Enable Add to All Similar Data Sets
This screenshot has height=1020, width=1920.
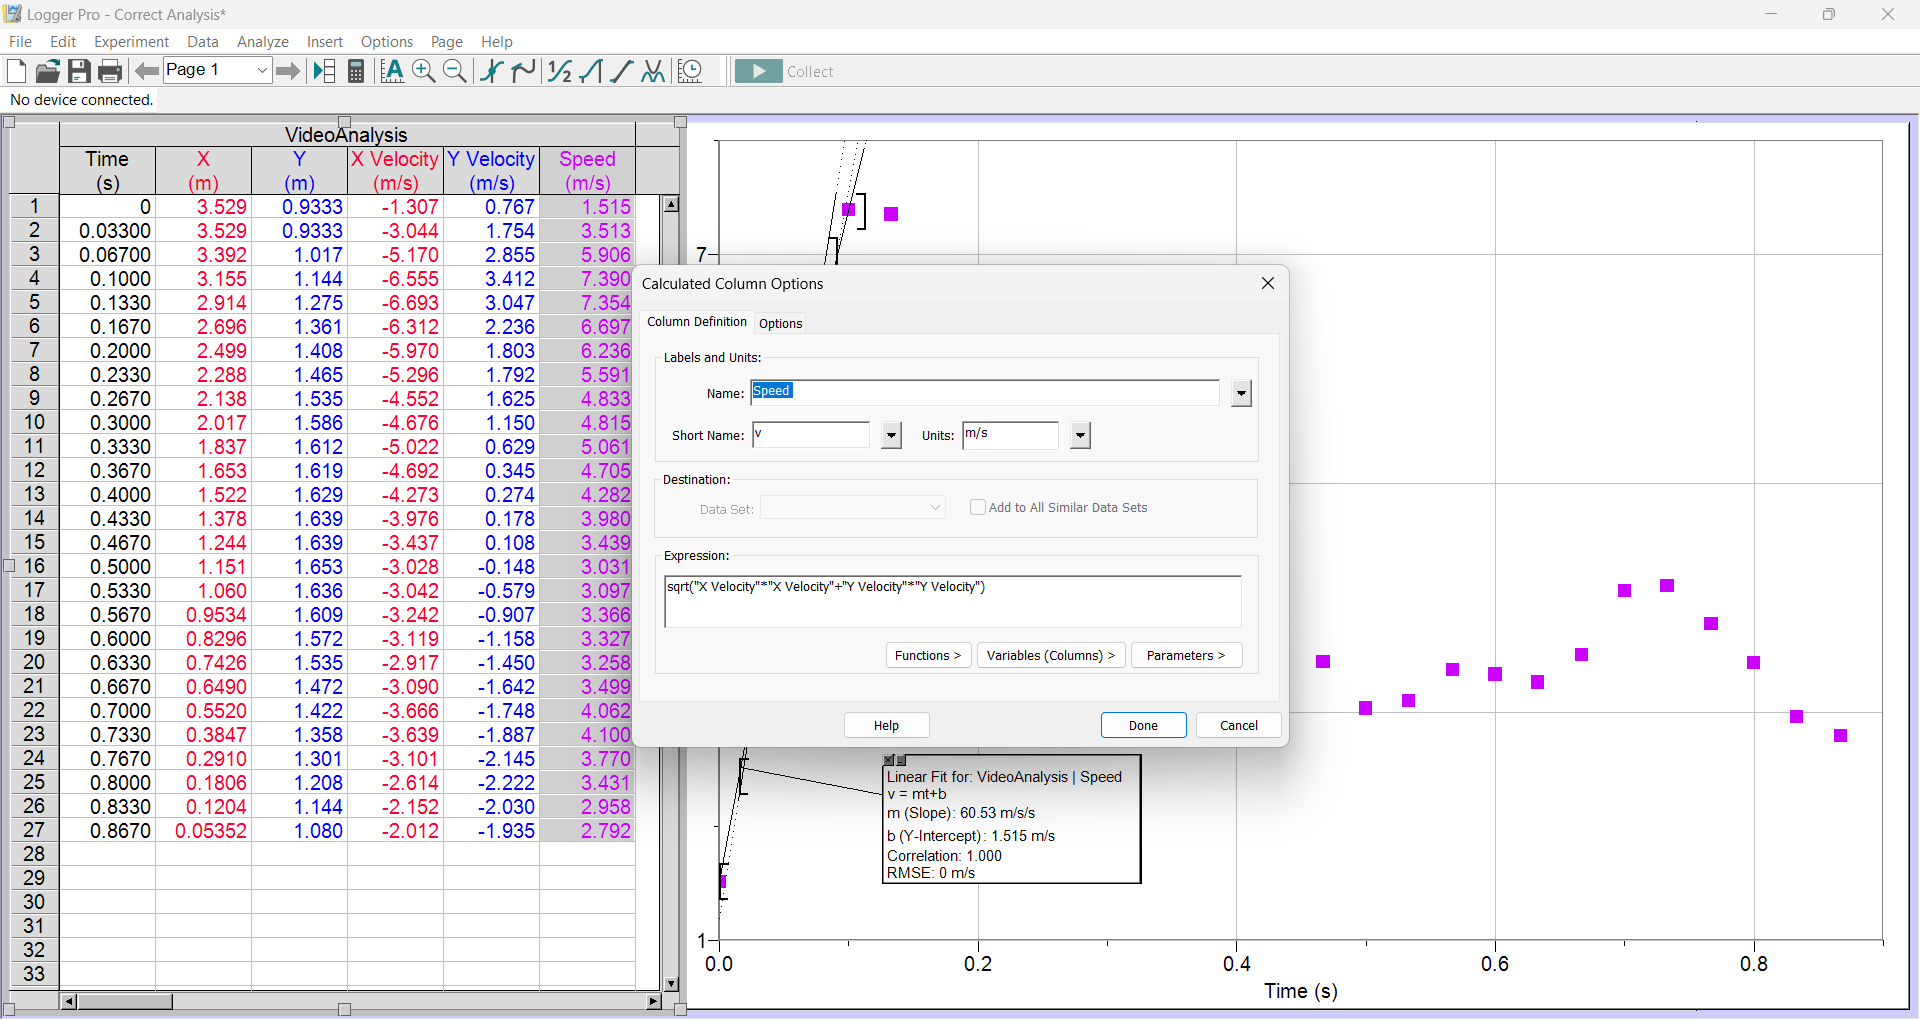coord(979,507)
